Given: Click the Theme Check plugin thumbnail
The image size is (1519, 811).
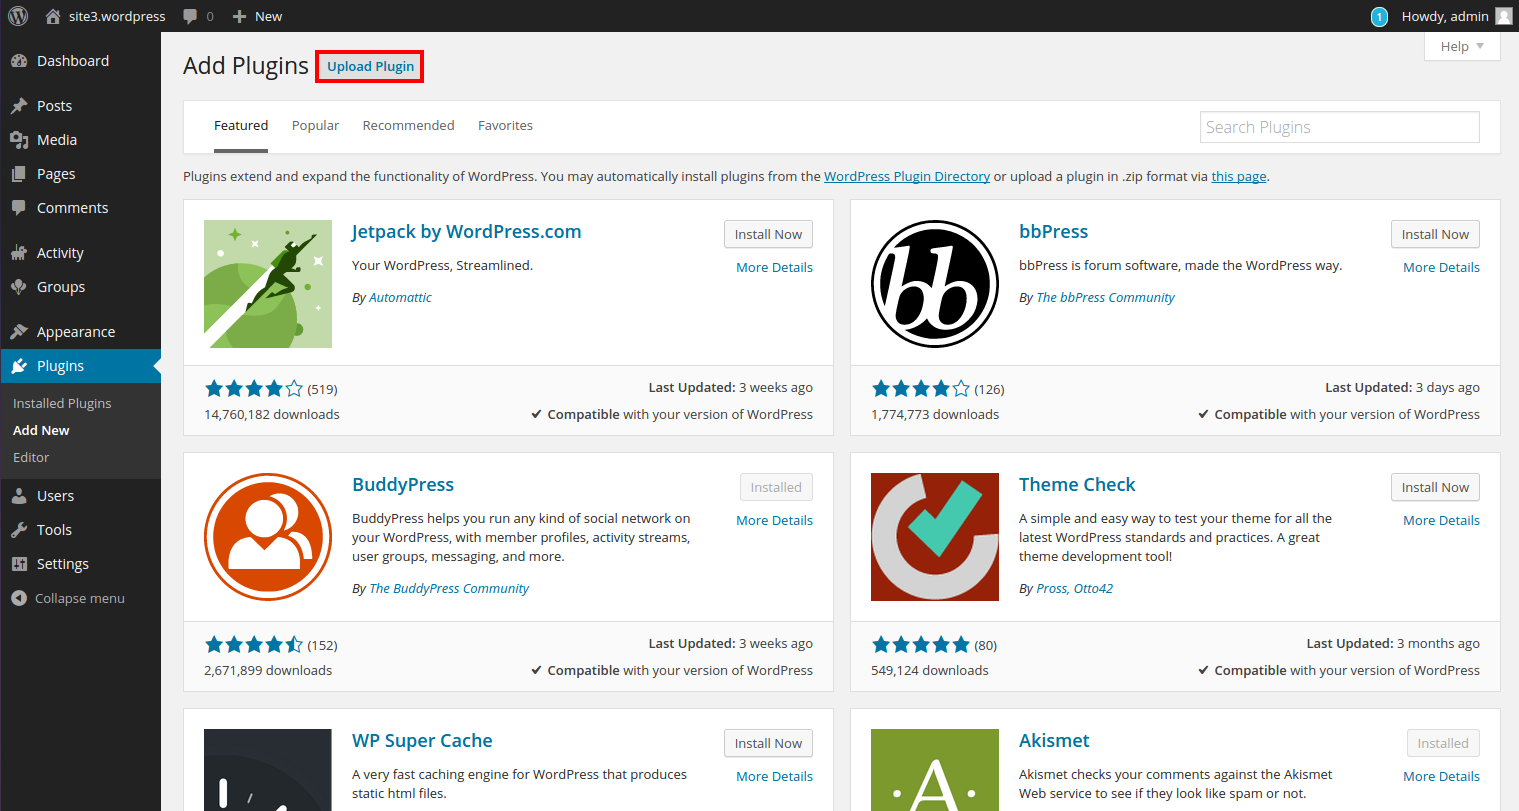Looking at the screenshot, I should [x=935, y=537].
